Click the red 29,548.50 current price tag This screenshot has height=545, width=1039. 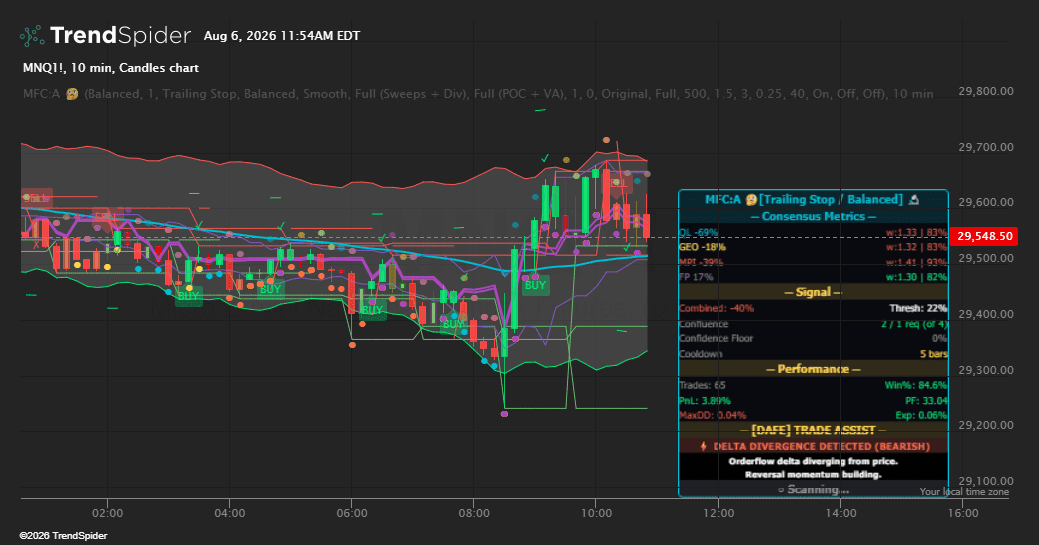click(x=984, y=236)
